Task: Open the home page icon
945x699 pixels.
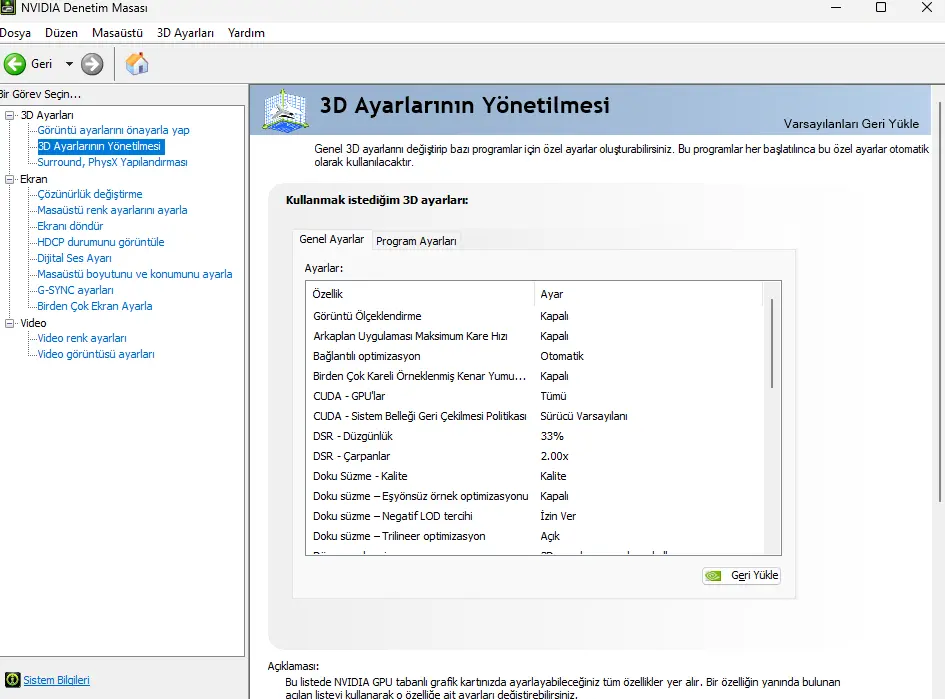Action: [x=137, y=63]
